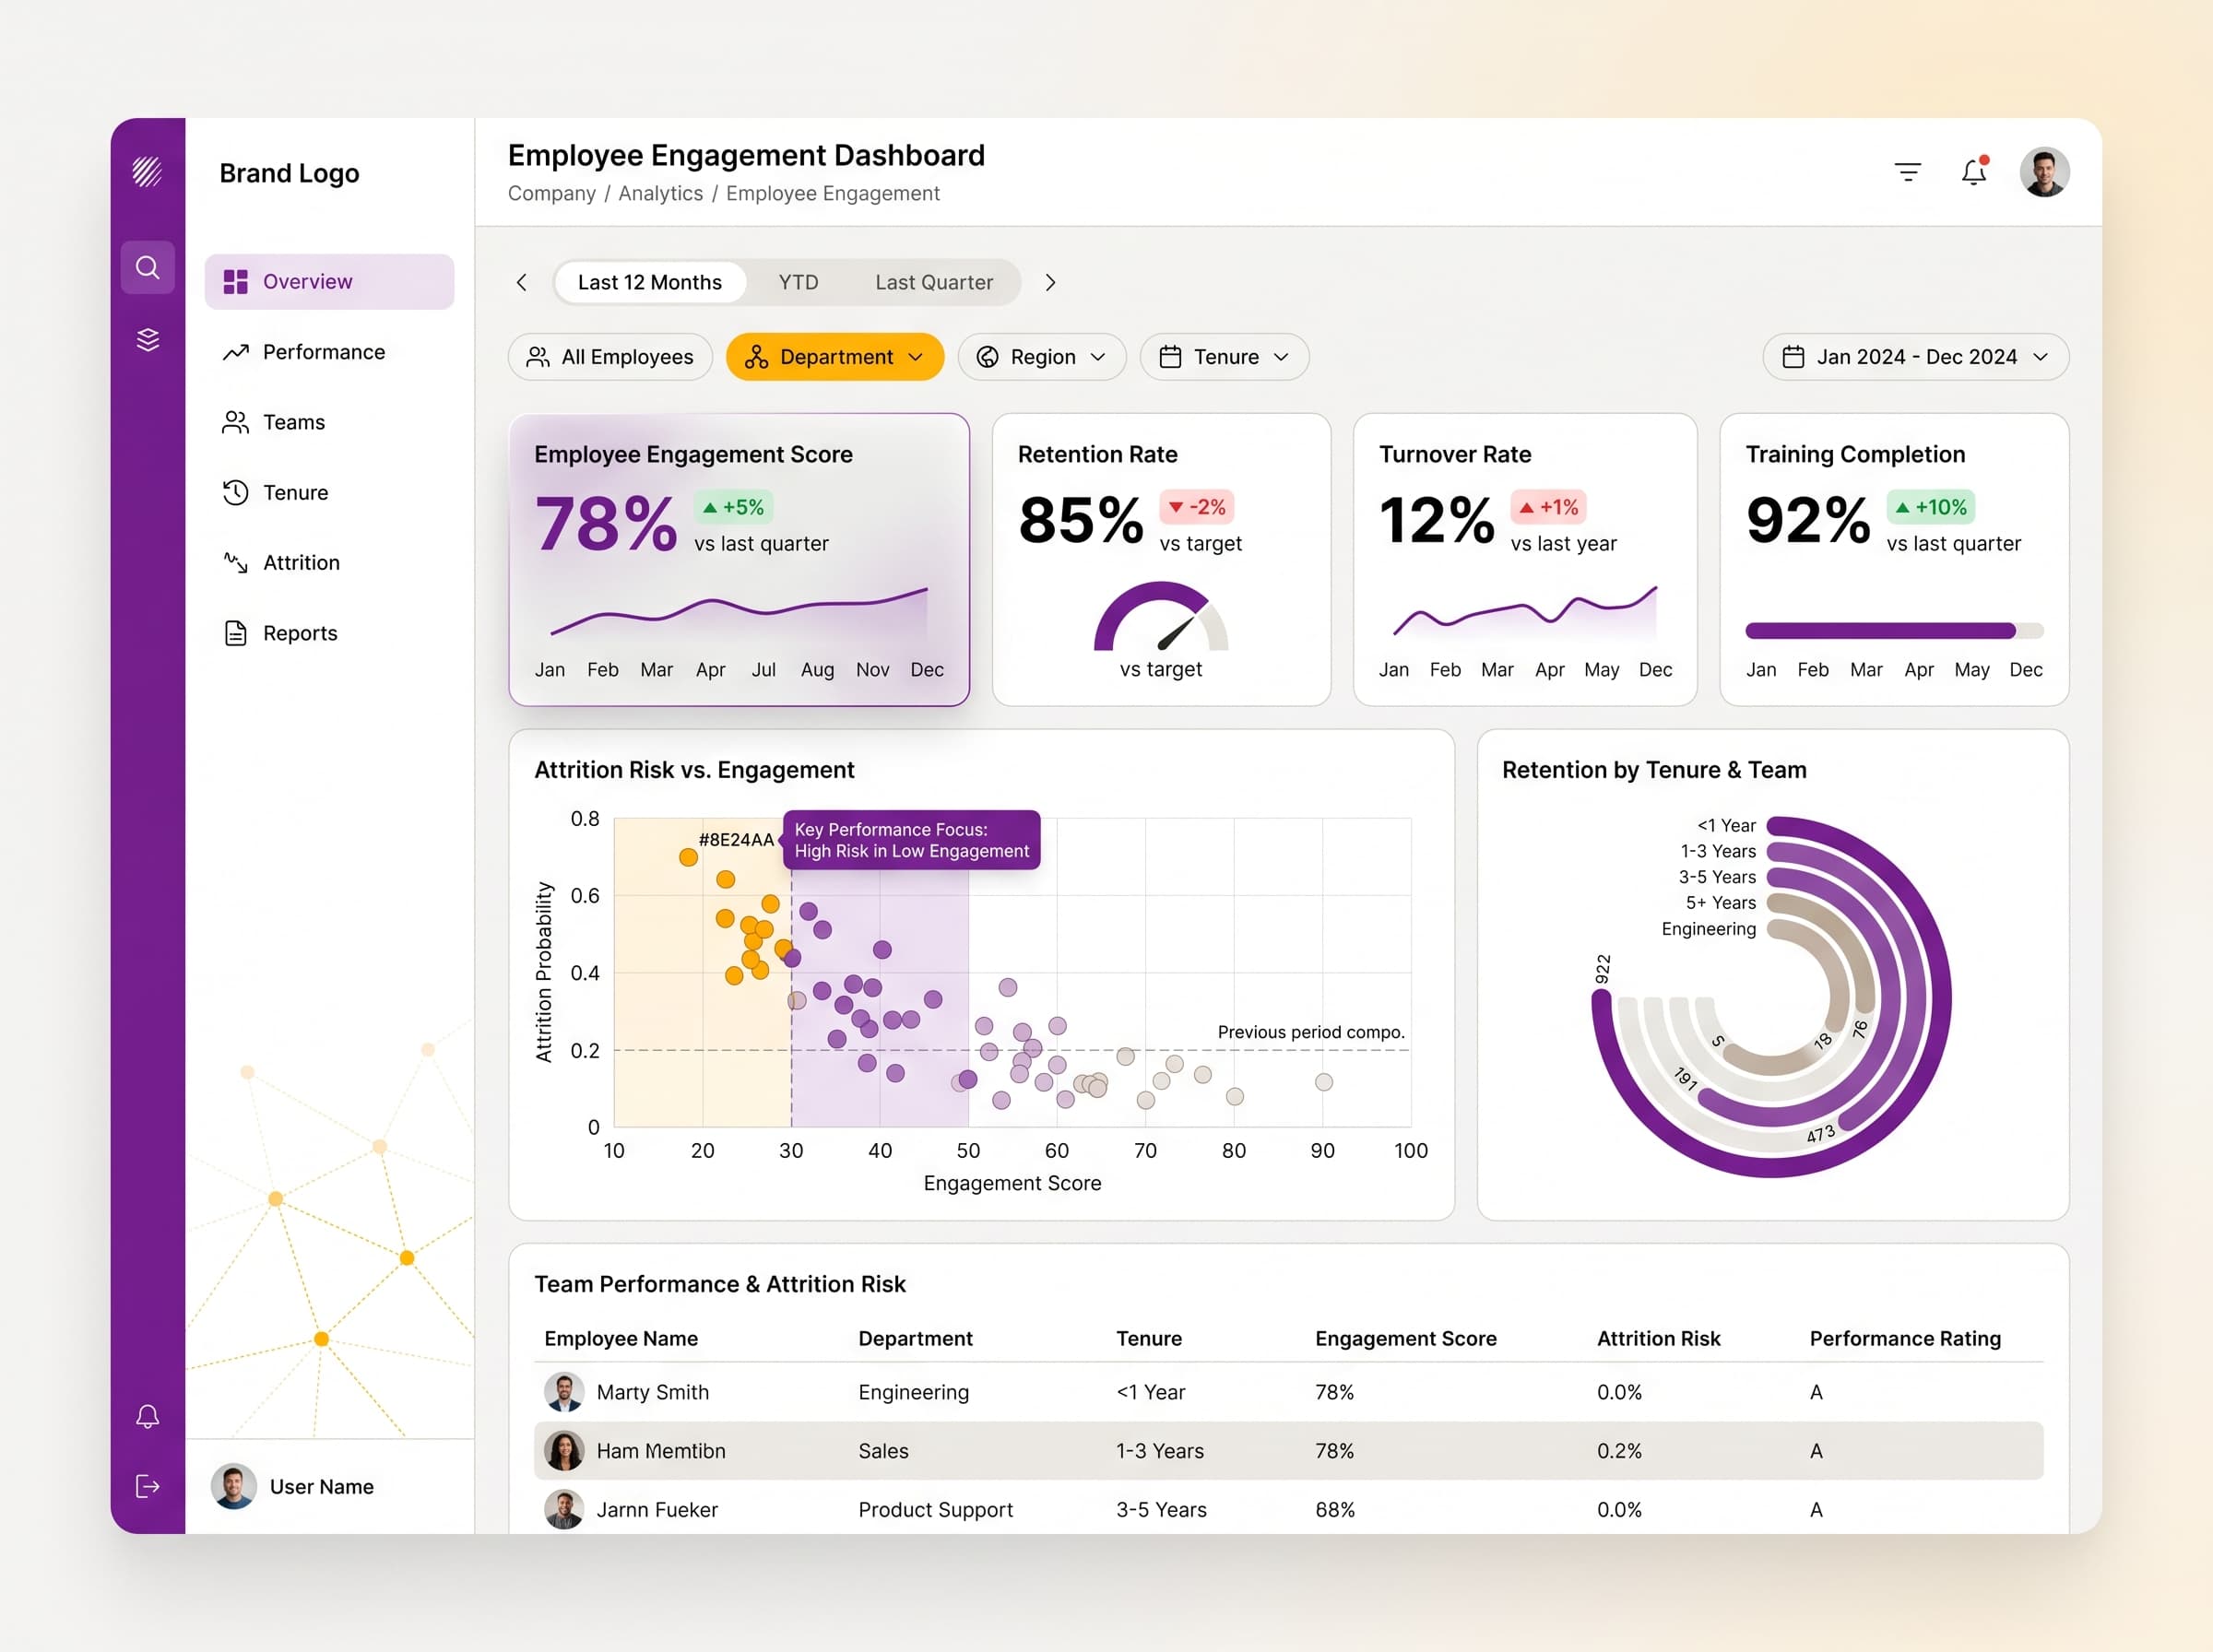Click the Marty Smith name cell

[x=652, y=1392]
